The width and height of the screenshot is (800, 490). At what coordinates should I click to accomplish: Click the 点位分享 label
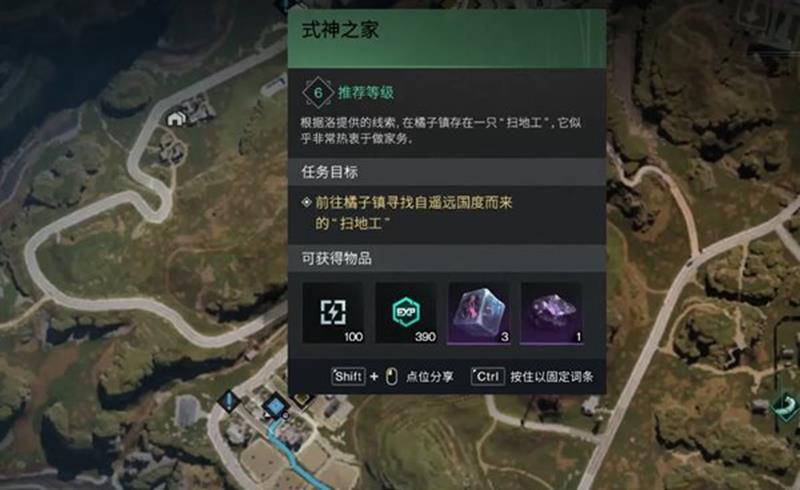click(x=430, y=377)
